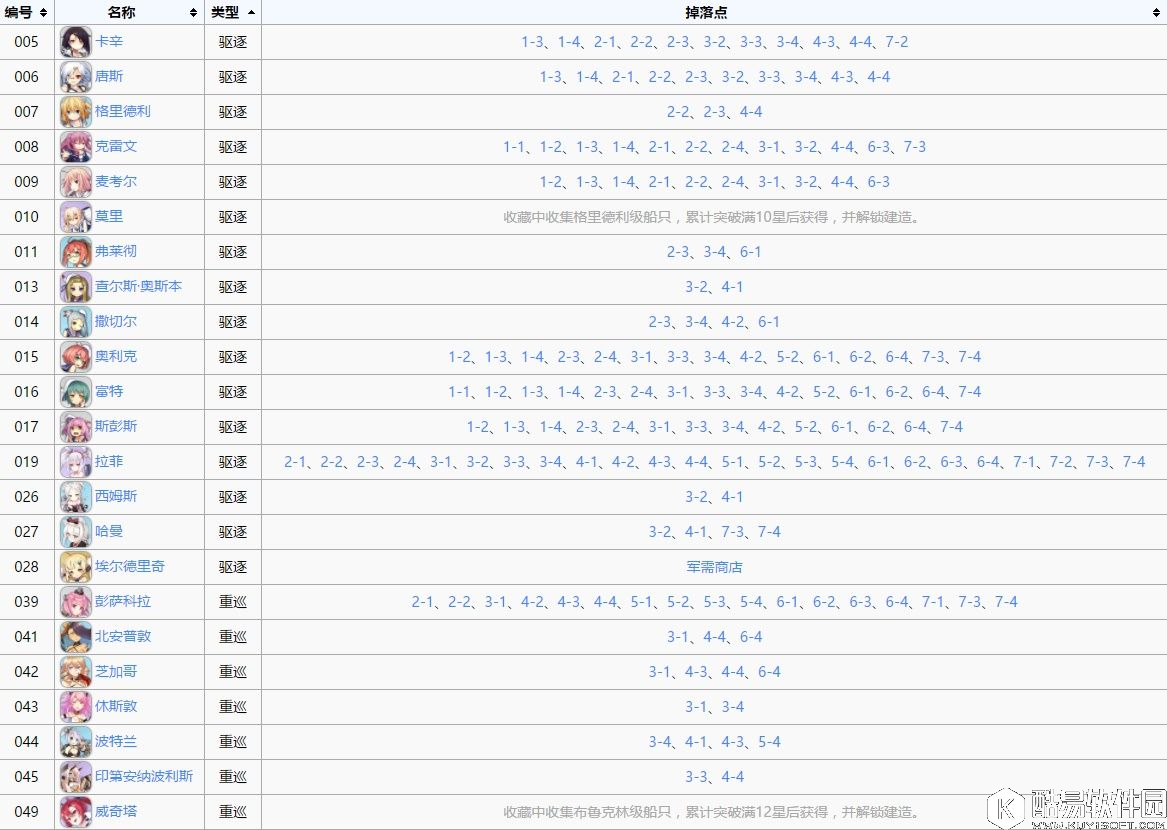Click the 威奇塔 character portrait icon
This screenshot has width=1167, height=830.
pos(75,812)
